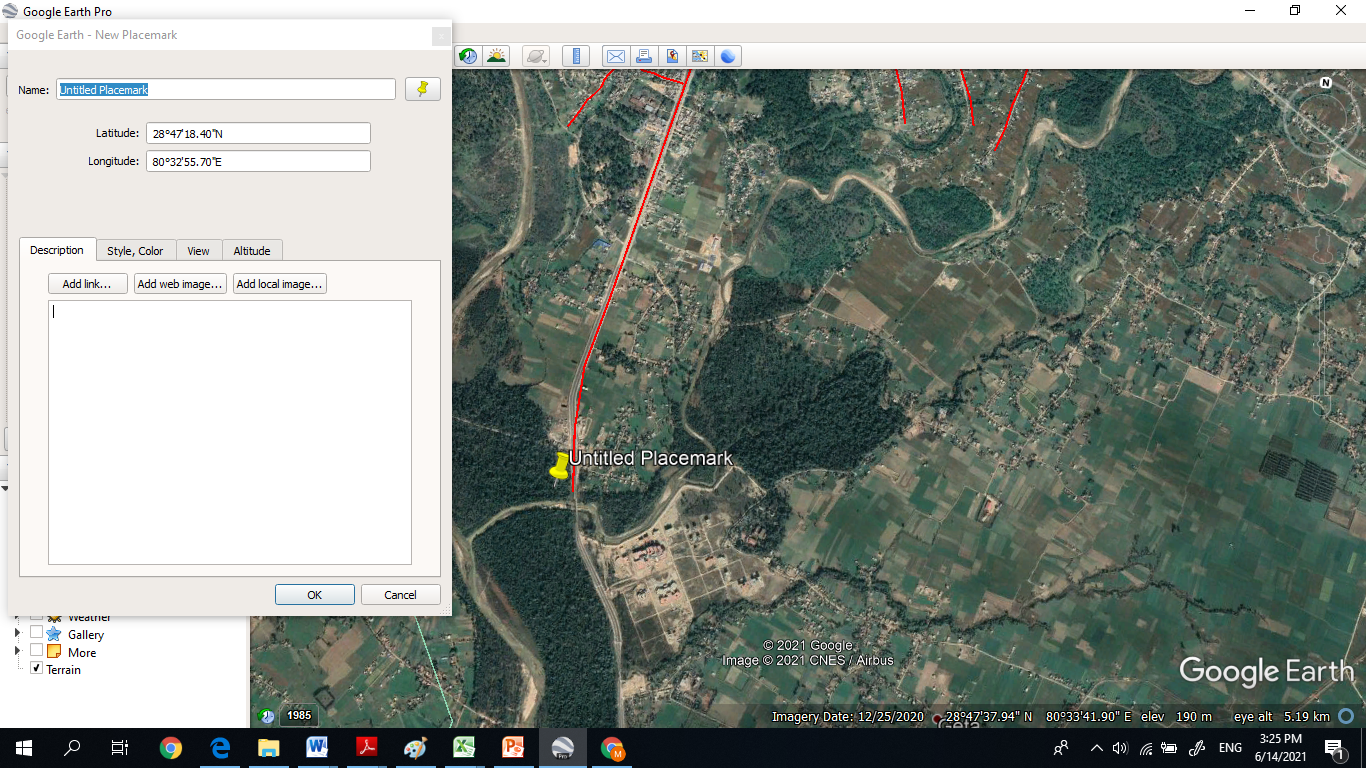Show hidden system tray icons chevron
Image resolution: width=1366 pixels, height=768 pixels.
point(1097,748)
